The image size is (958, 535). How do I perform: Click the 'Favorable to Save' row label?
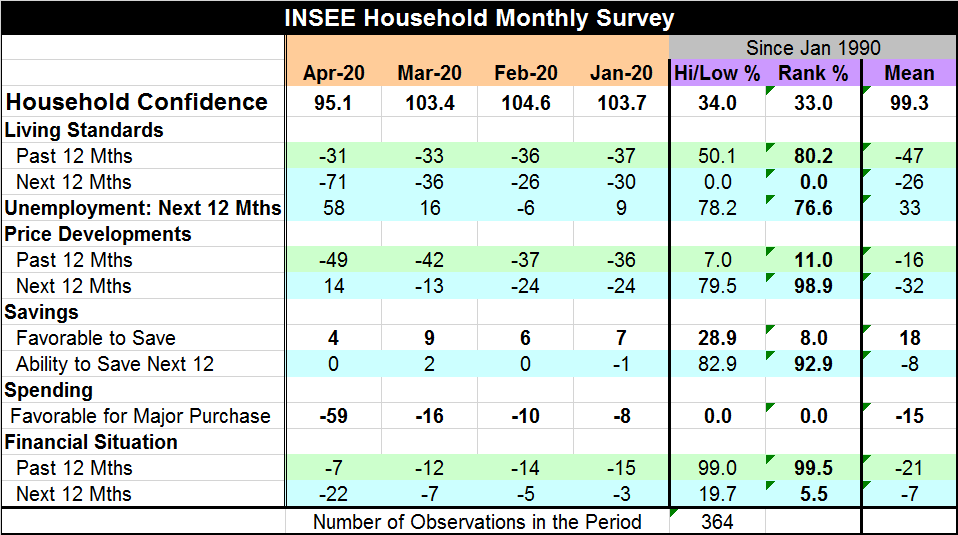(x=96, y=338)
